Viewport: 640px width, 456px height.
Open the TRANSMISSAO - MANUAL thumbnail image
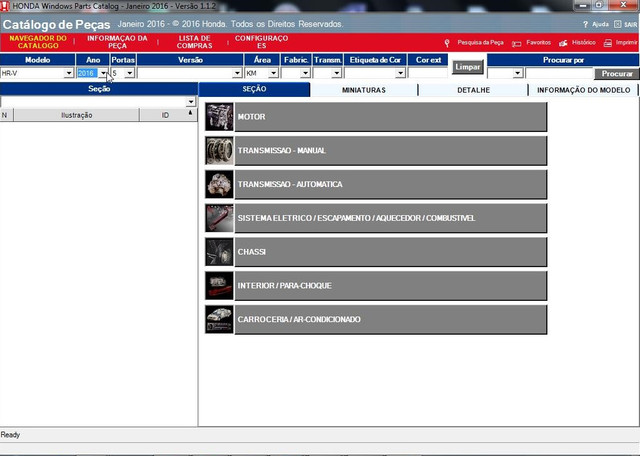(219, 151)
